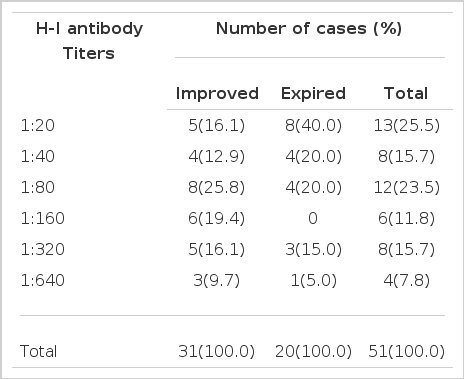Click the 'Total' row label at bottom

(39, 351)
